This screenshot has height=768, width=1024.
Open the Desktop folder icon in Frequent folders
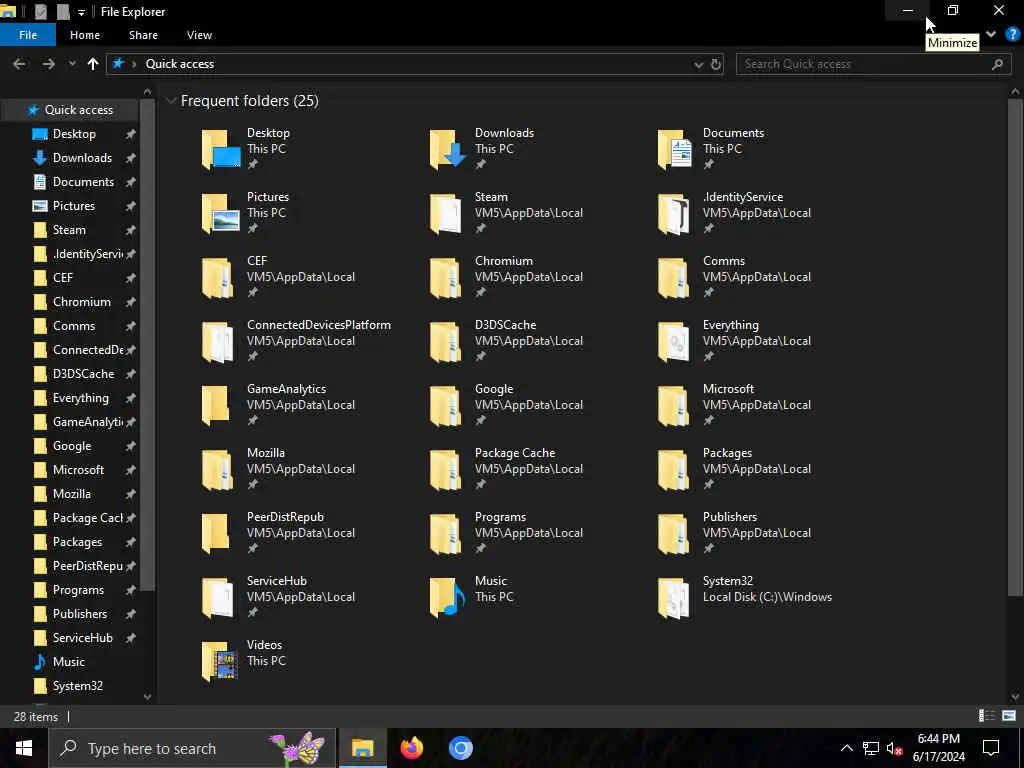[x=221, y=149]
